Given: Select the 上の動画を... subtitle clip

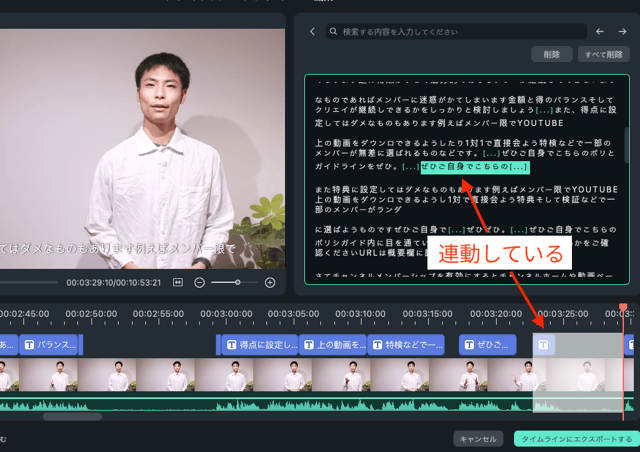Looking at the screenshot, I should (x=333, y=345).
